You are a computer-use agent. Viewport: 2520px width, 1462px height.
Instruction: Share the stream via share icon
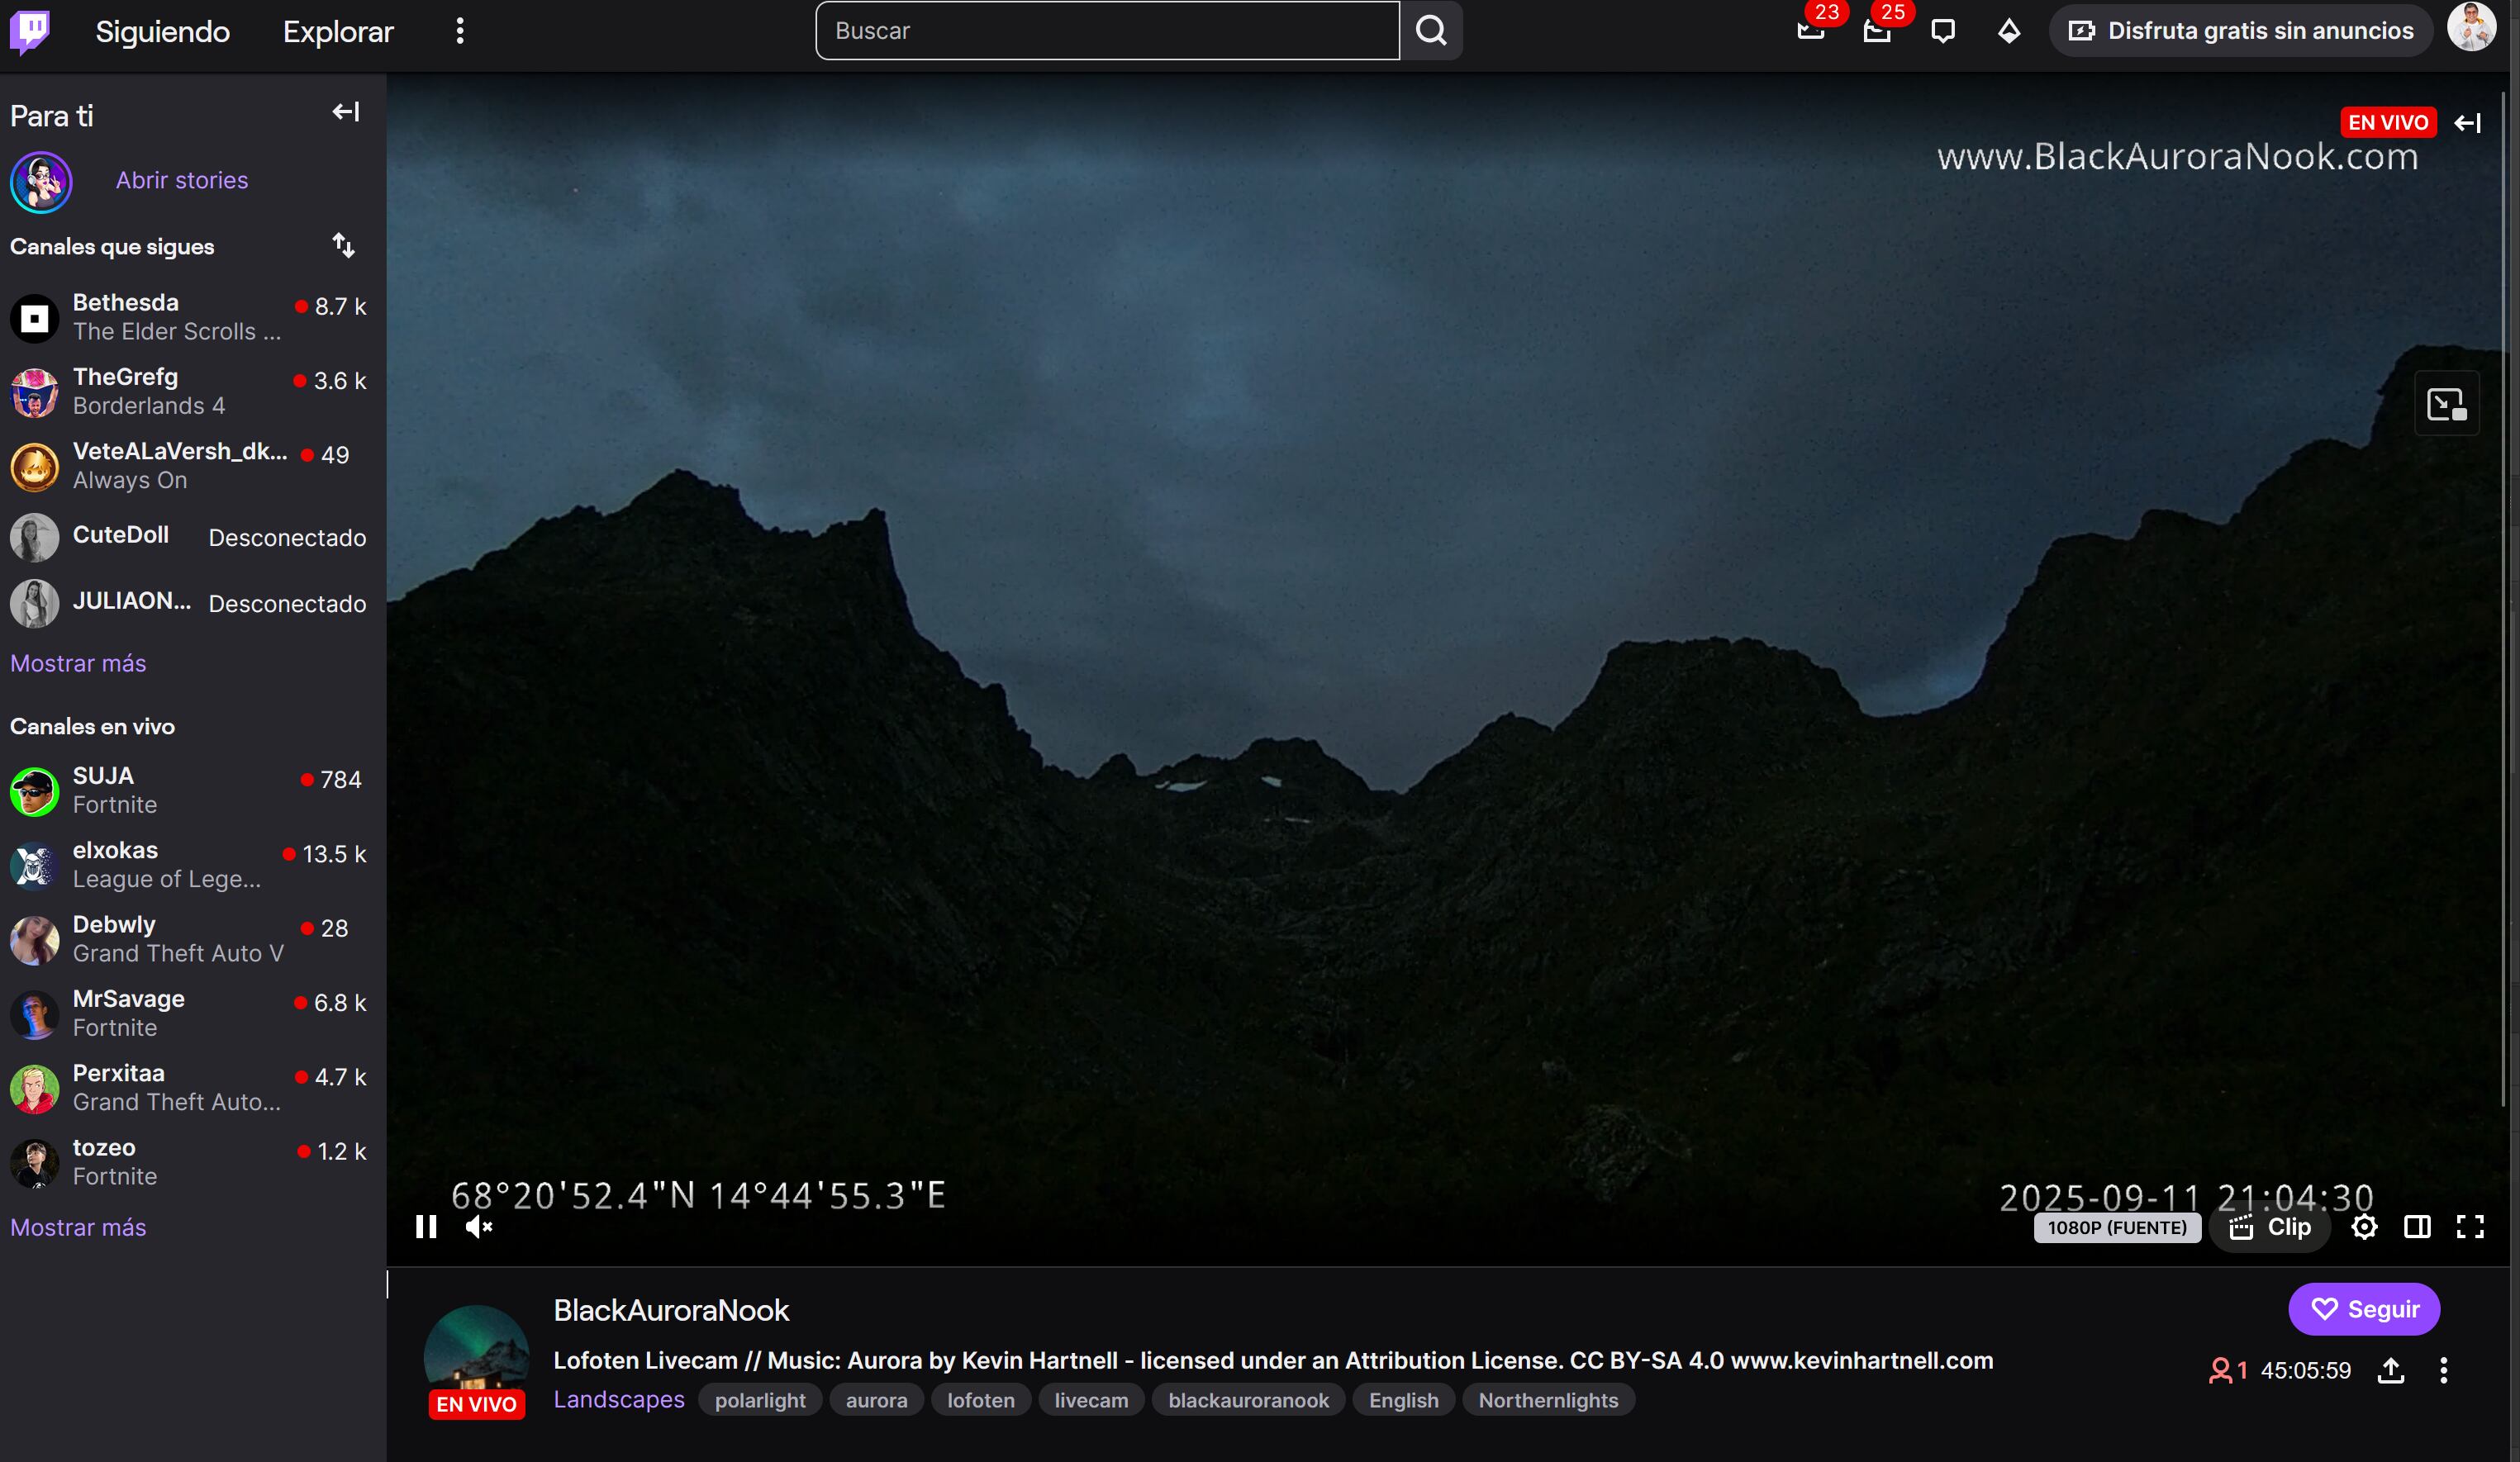pos(2391,1370)
